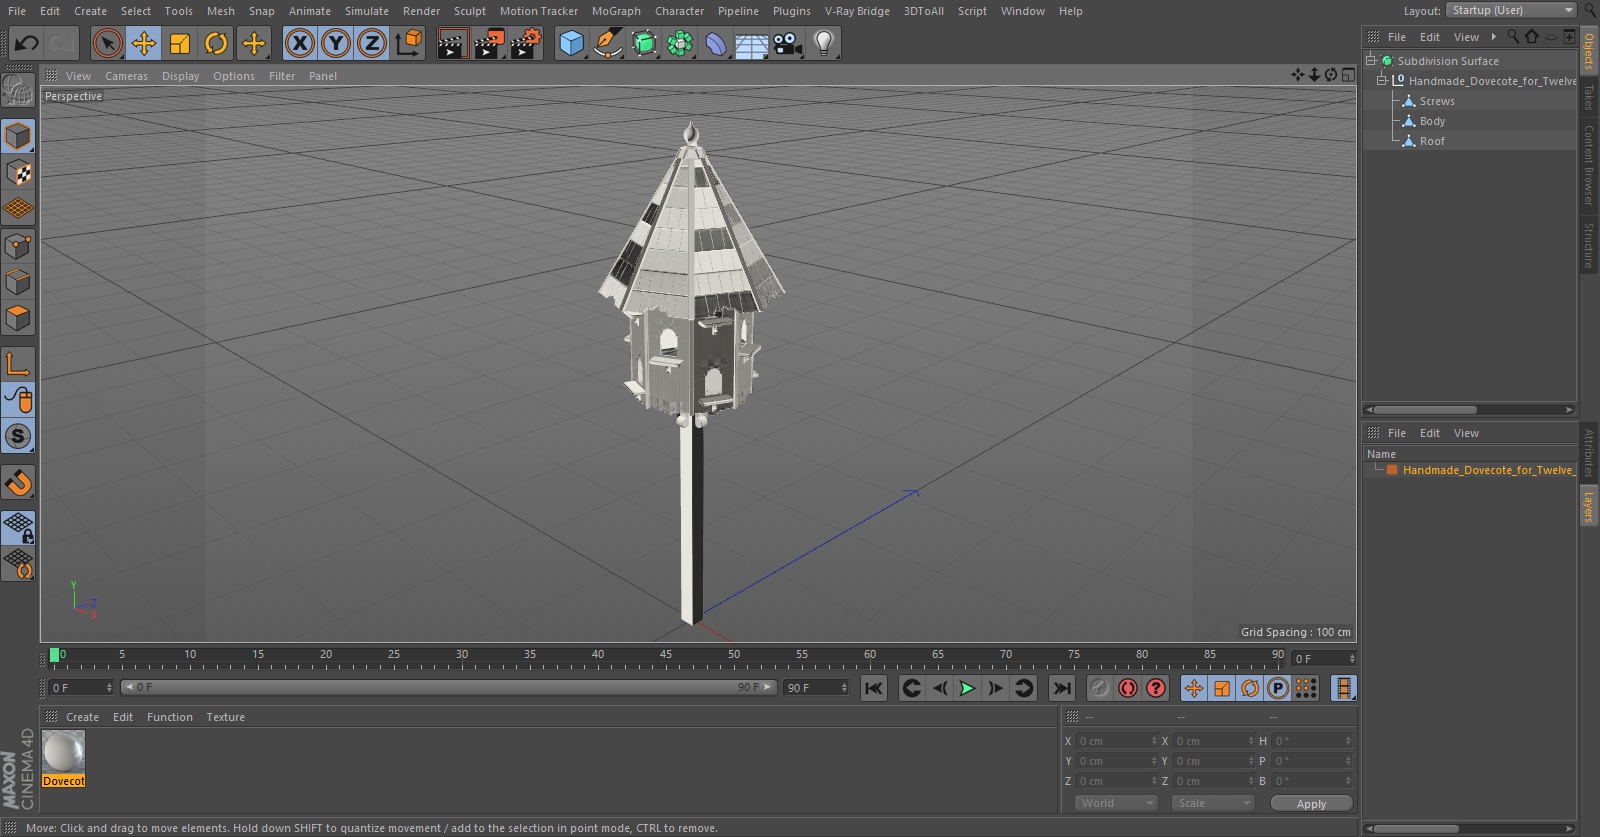Click the orange layer color swatch
The height and width of the screenshot is (837, 1600).
[x=1392, y=470]
